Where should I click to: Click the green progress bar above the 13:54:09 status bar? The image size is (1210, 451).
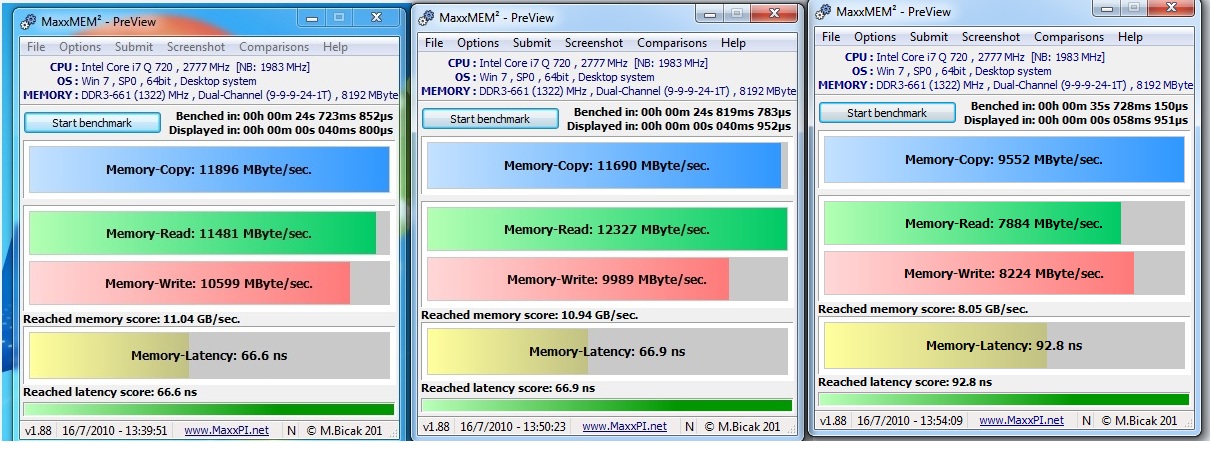1003,399
